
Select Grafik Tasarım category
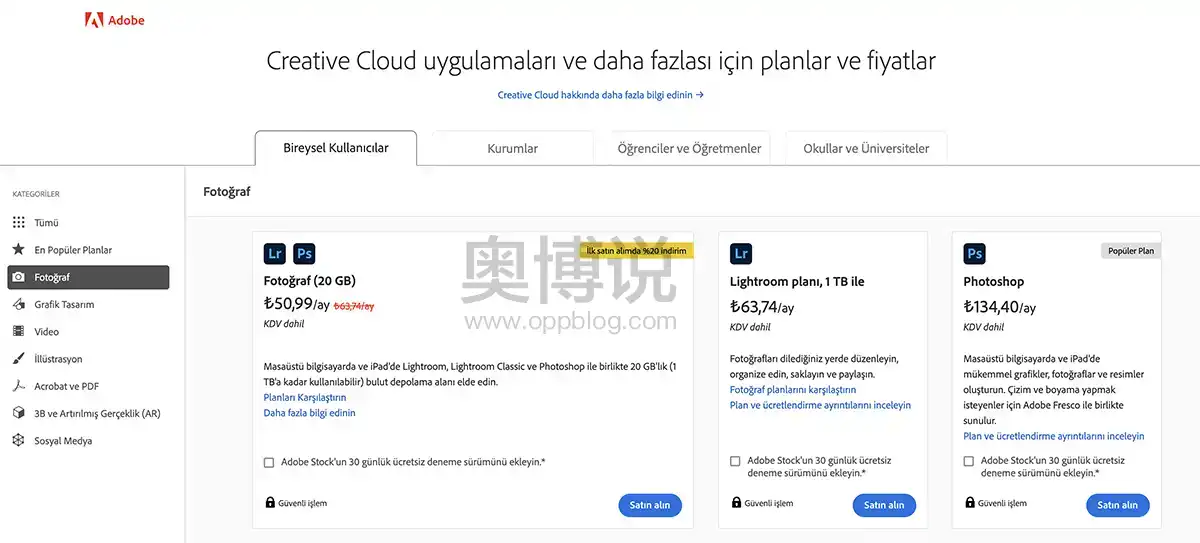pos(64,304)
